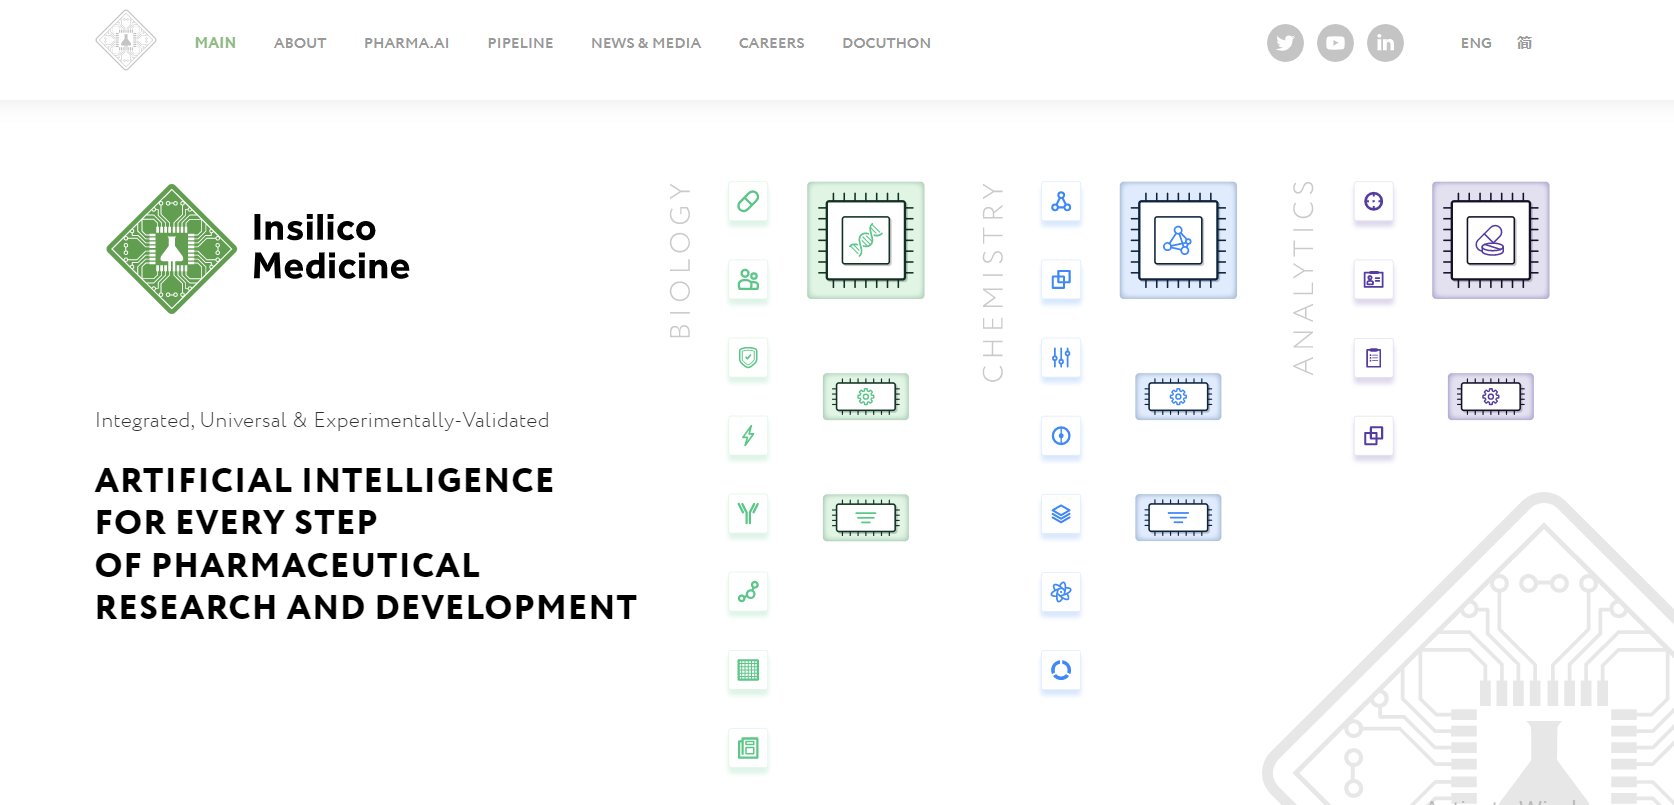
Task: Click the Insilico logo in header
Action: pos(126,41)
